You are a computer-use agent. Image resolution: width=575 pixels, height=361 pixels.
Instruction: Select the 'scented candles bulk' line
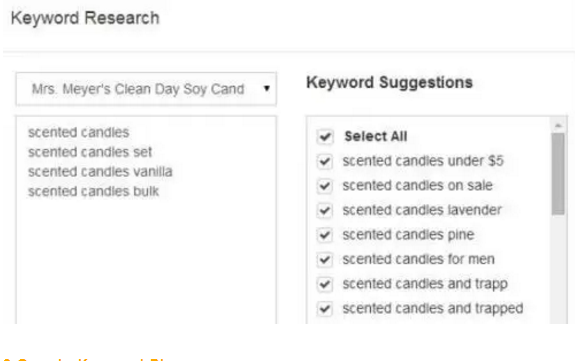94,191
